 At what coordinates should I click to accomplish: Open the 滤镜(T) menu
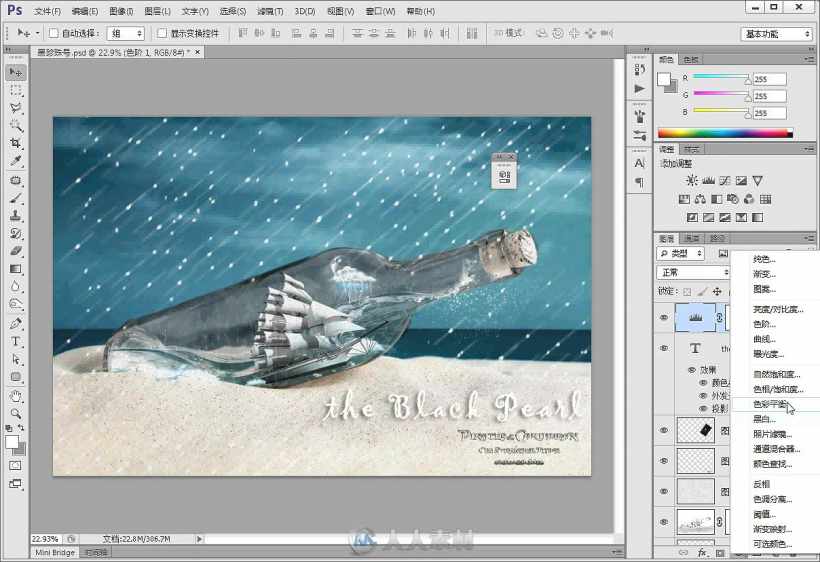pyautogui.click(x=270, y=11)
